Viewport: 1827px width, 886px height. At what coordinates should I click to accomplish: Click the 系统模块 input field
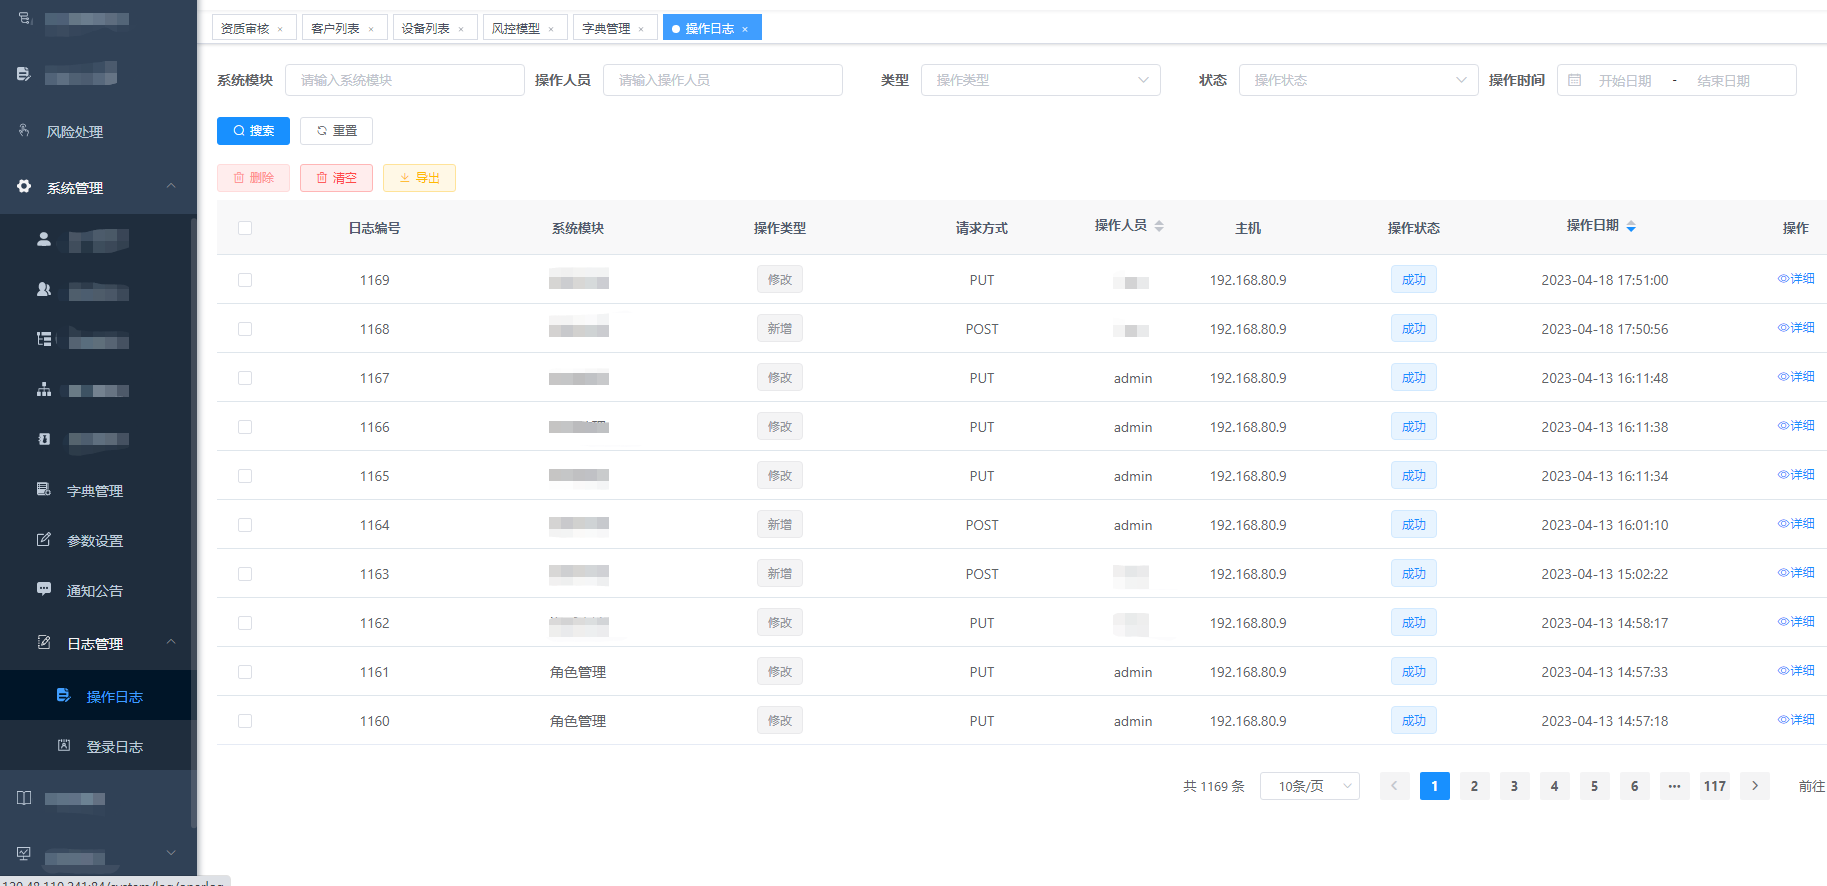[405, 80]
